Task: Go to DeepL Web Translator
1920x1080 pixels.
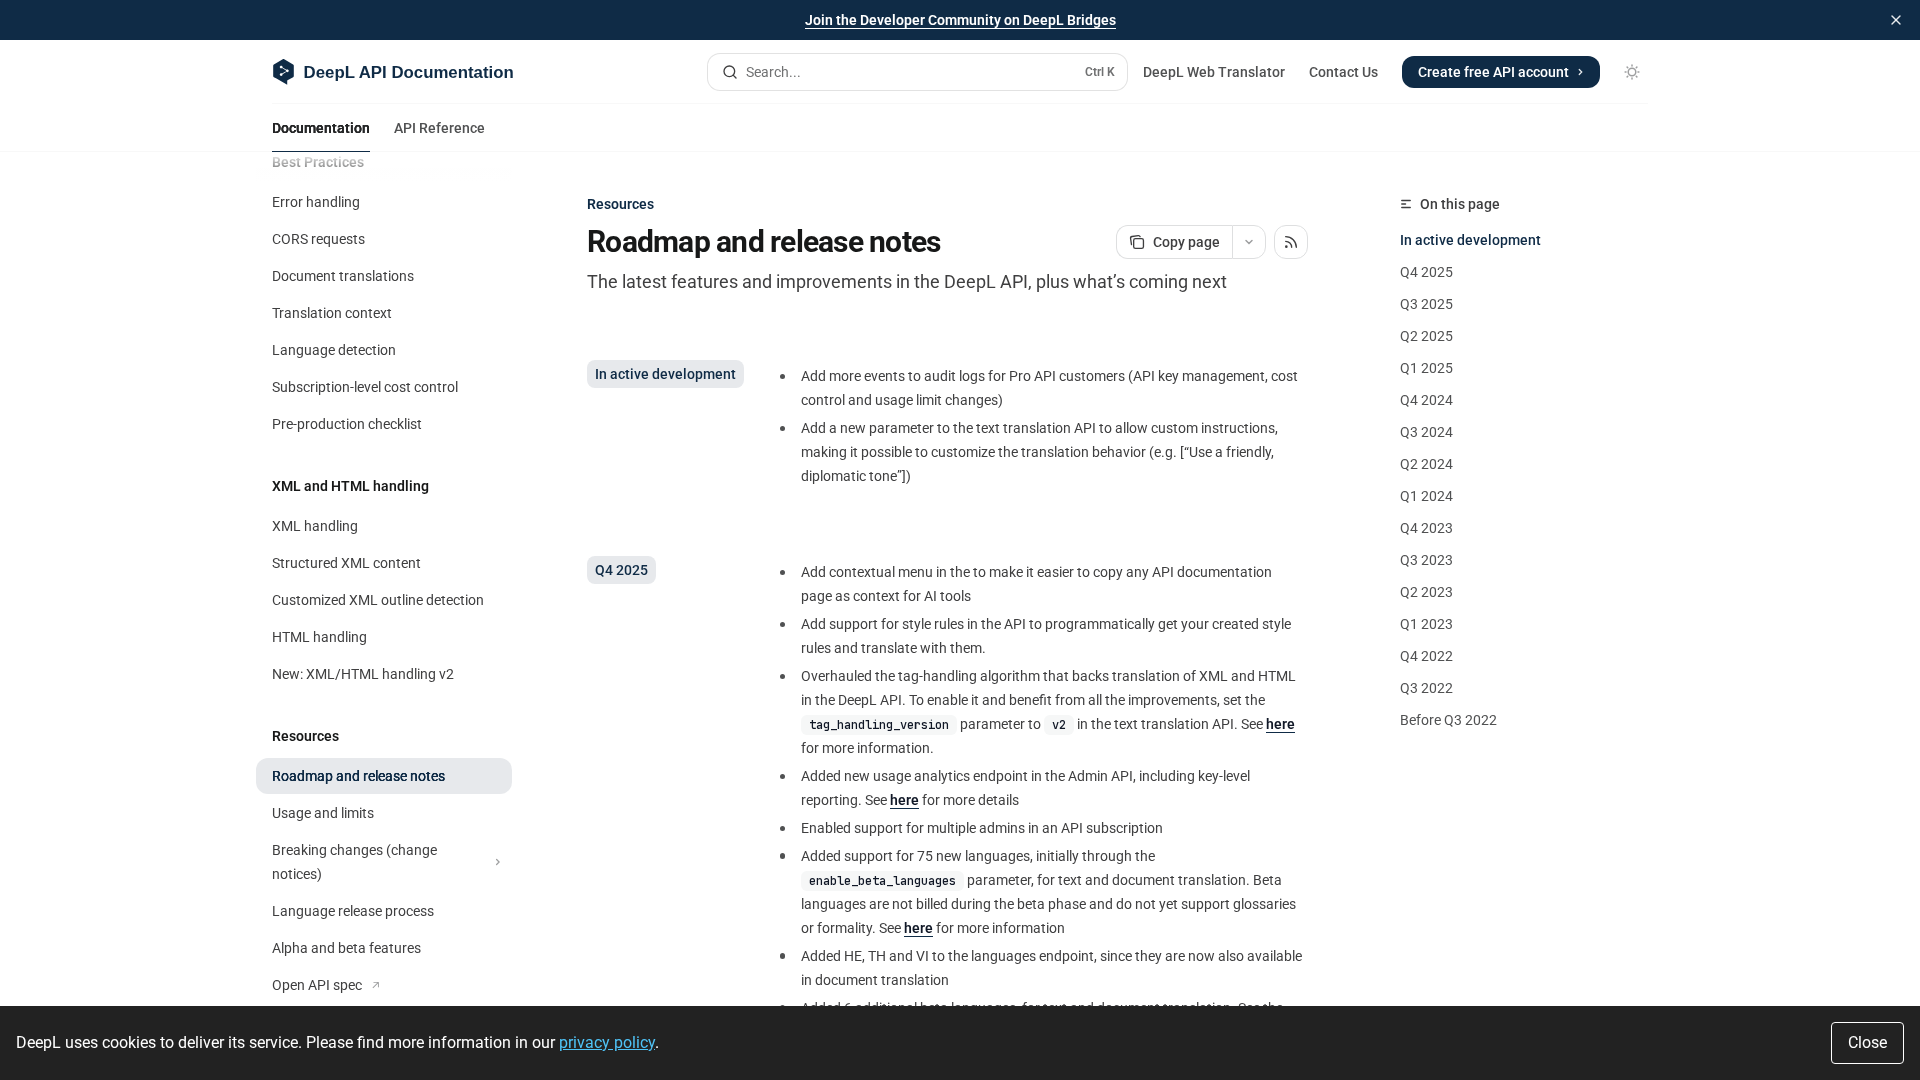Action: [x=1213, y=72]
